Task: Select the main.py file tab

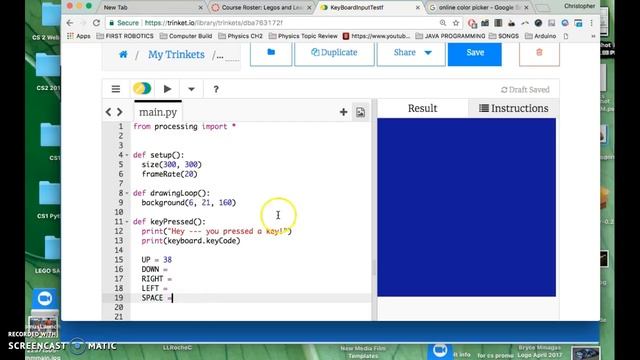Action: [158, 112]
